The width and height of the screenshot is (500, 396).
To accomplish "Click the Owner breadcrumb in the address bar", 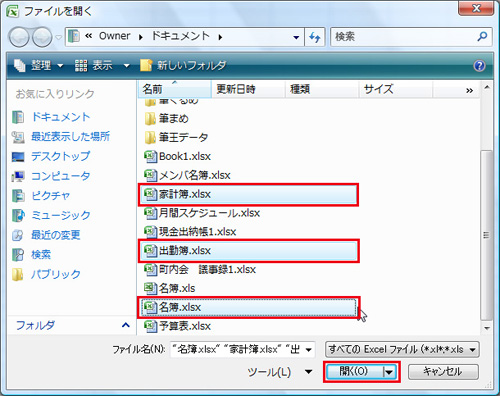I will (114, 36).
